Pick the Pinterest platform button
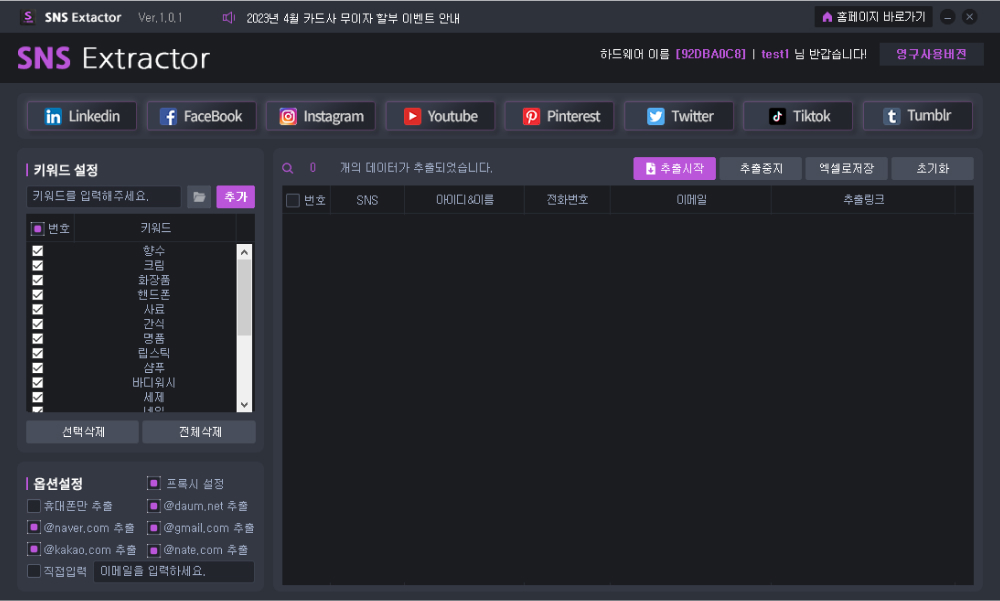The image size is (1000, 601). (x=559, y=116)
